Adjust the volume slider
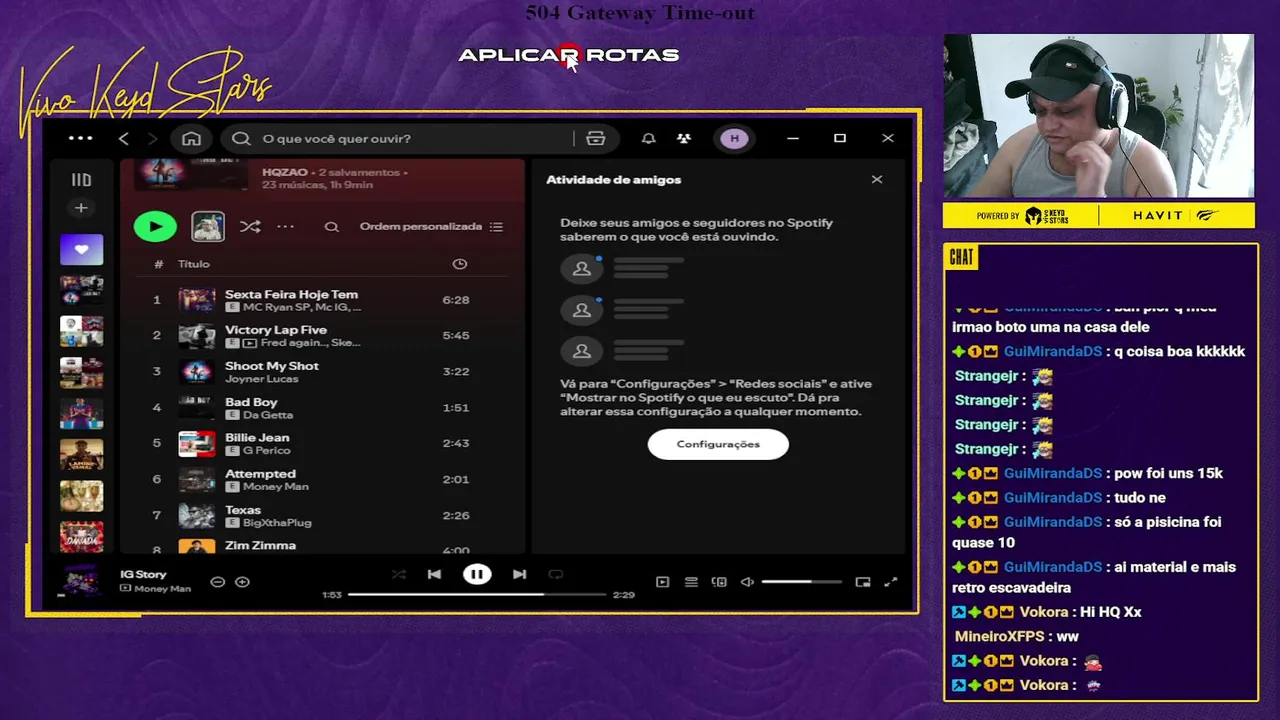 pos(801,582)
